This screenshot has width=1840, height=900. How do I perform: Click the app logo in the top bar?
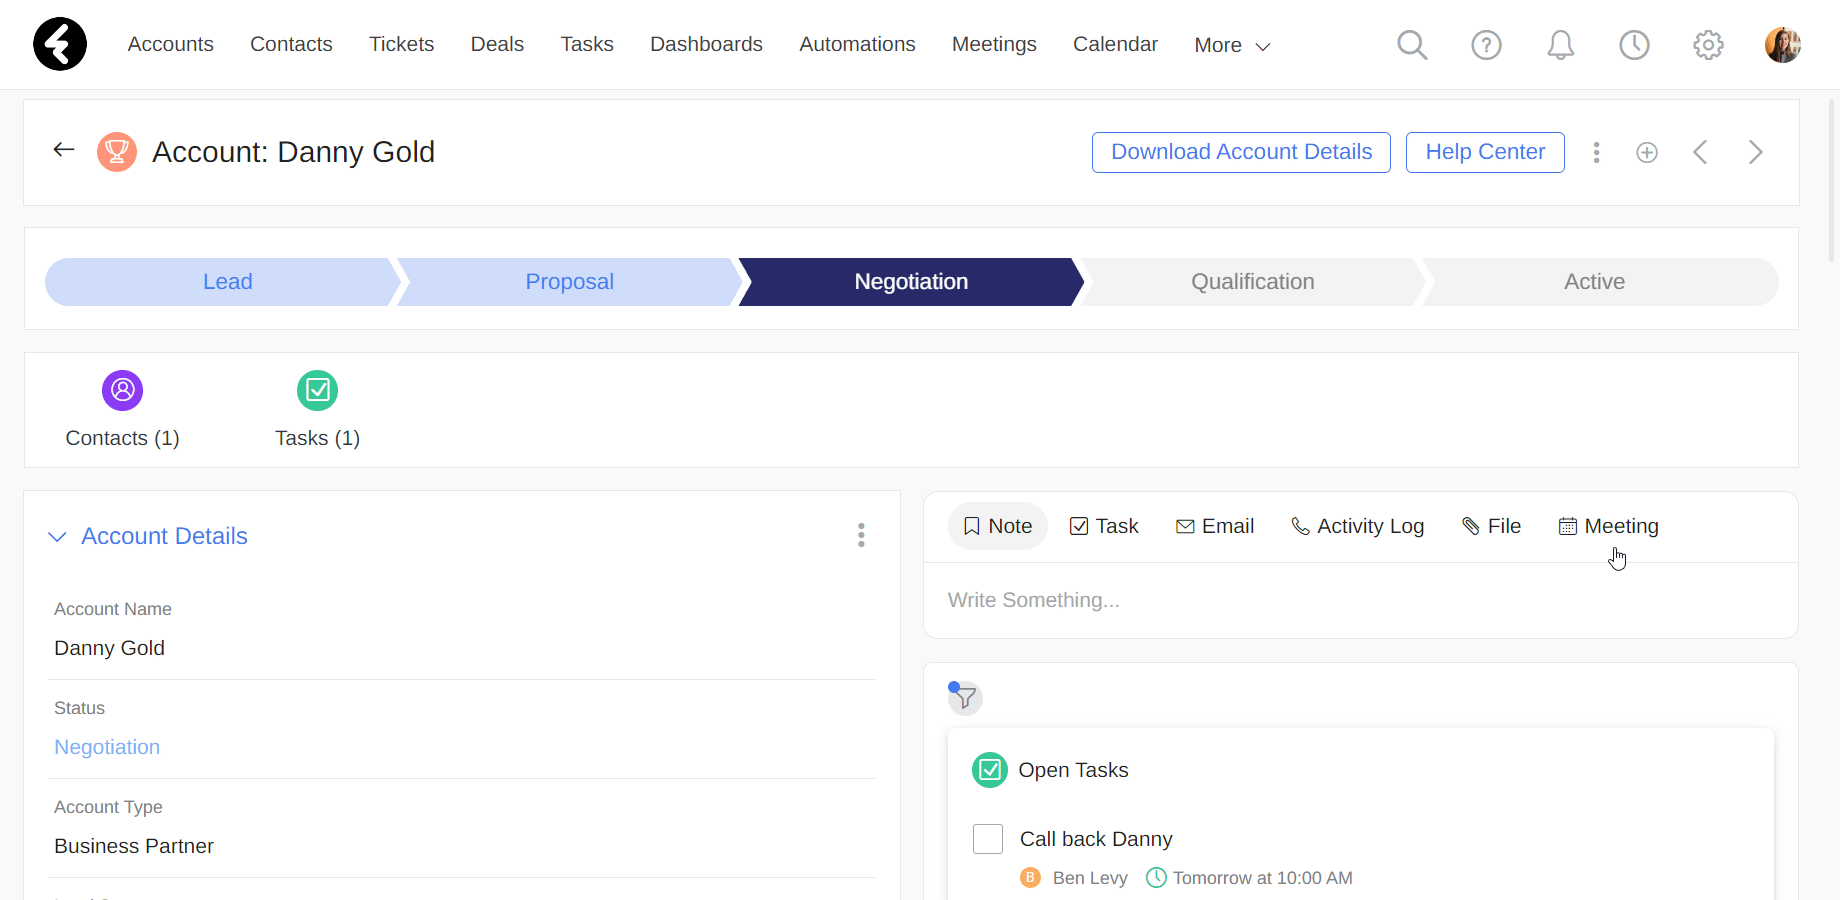(x=60, y=44)
